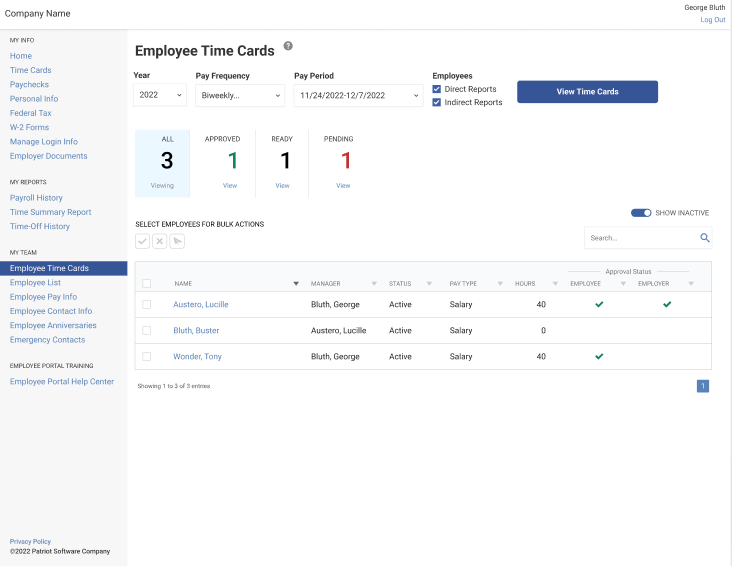This screenshot has height=566, width=732.
Task: Click employer approval checkmark for Austero, Lucille
Action: 667,304
